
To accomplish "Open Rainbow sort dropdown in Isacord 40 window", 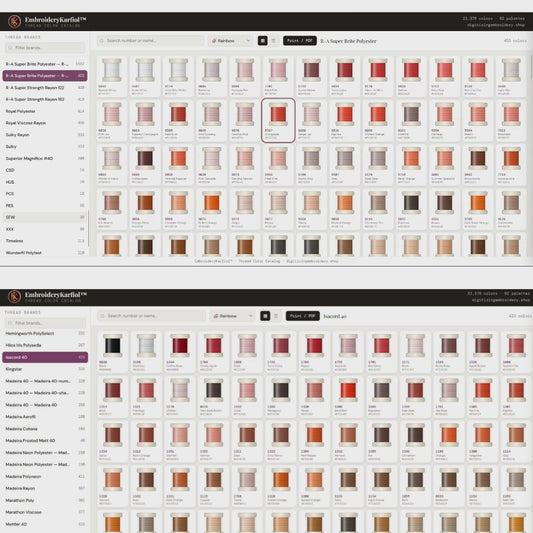I will coord(233,316).
